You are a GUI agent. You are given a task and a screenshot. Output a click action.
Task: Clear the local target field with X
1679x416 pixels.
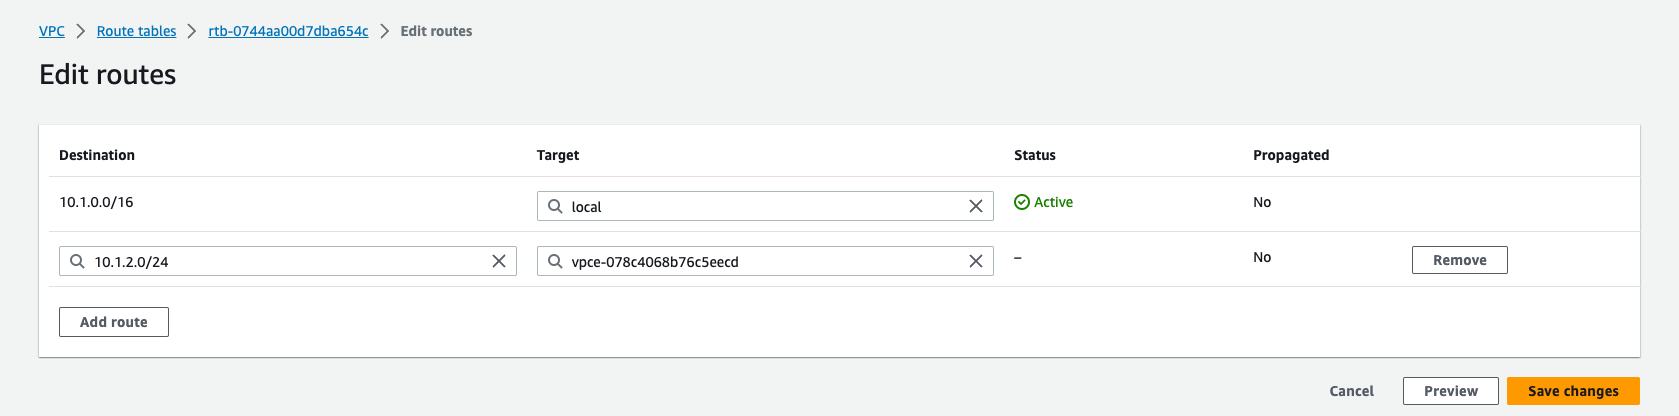pyautogui.click(x=976, y=206)
